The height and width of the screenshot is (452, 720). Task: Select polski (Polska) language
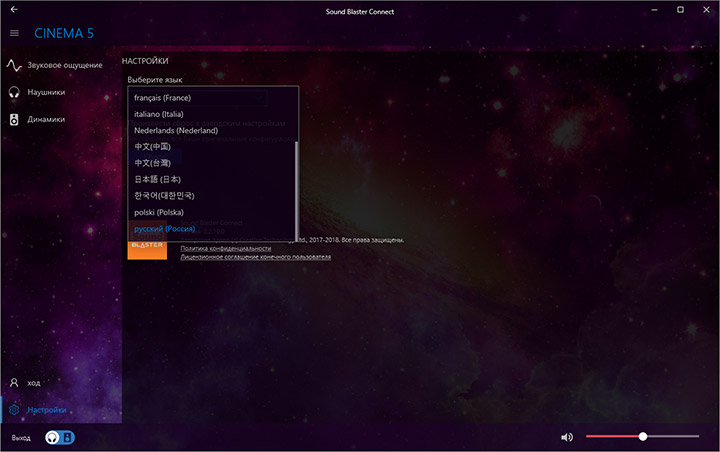(212, 212)
